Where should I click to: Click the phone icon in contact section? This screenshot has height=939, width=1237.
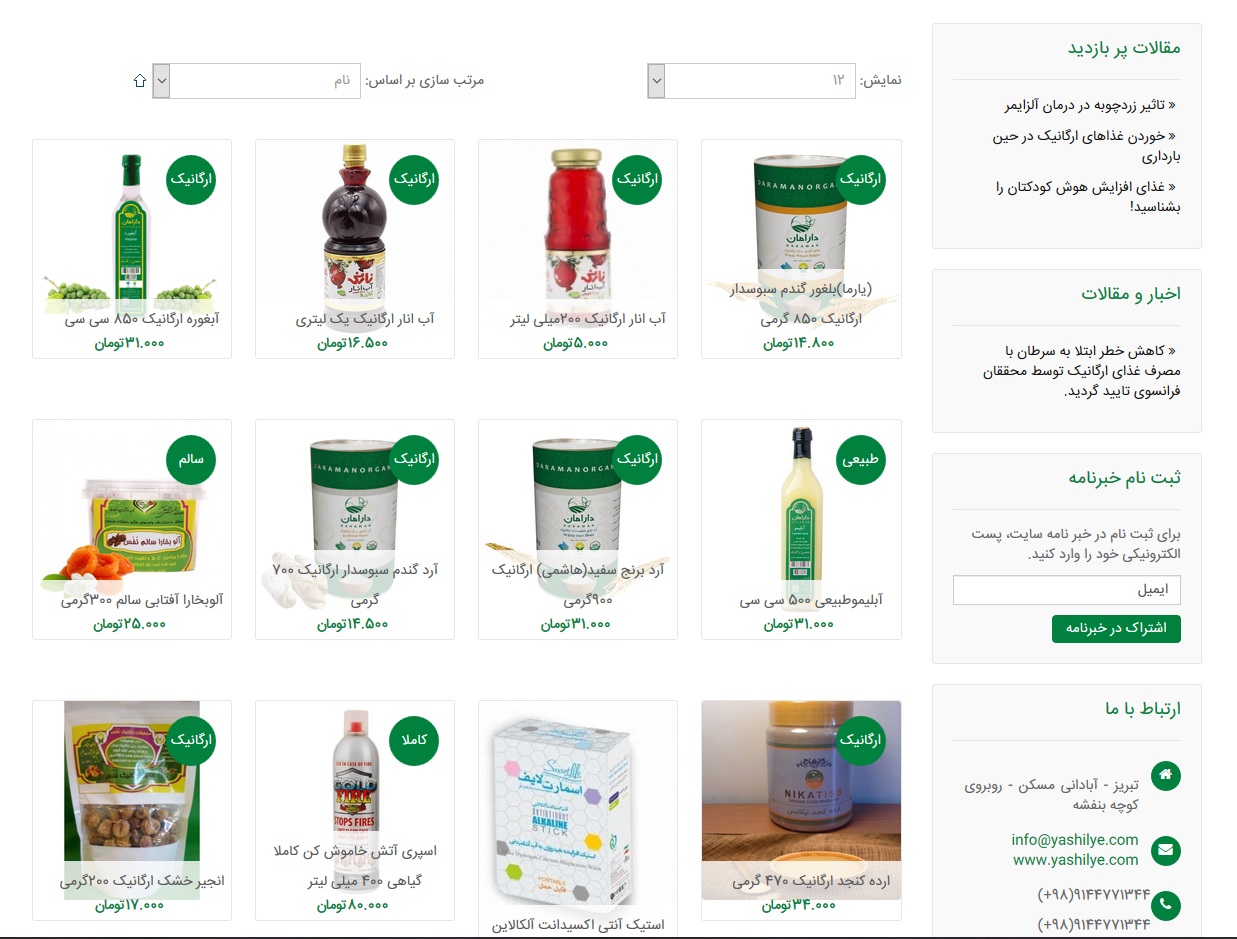pyautogui.click(x=1166, y=905)
